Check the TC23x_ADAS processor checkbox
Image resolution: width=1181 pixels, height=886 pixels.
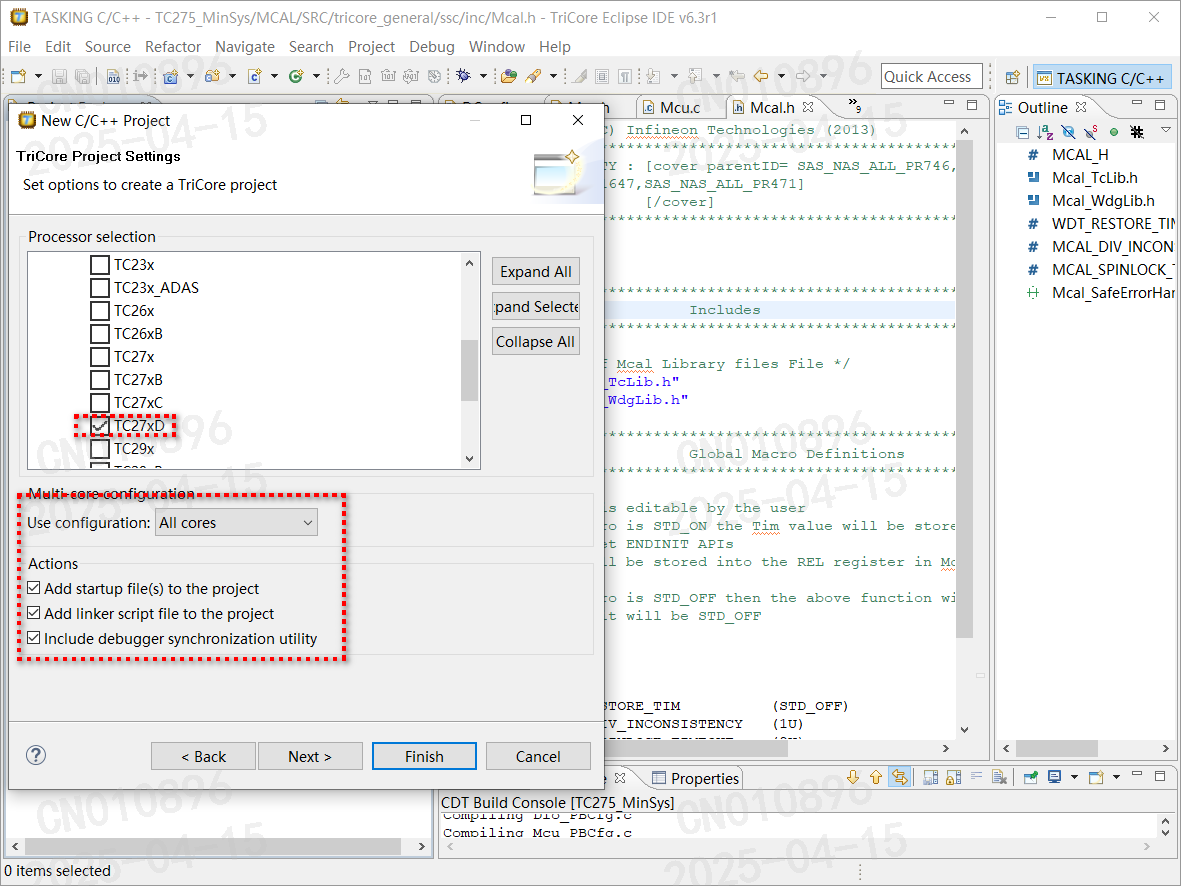tap(99, 288)
